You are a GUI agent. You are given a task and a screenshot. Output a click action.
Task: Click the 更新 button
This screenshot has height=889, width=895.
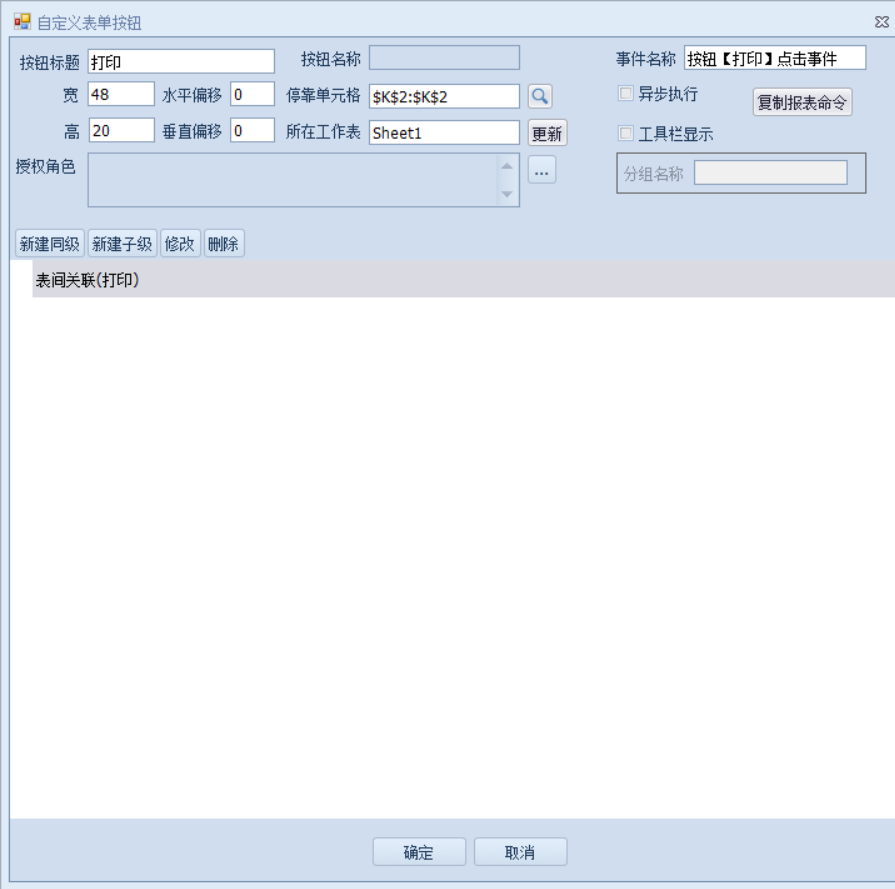547,134
